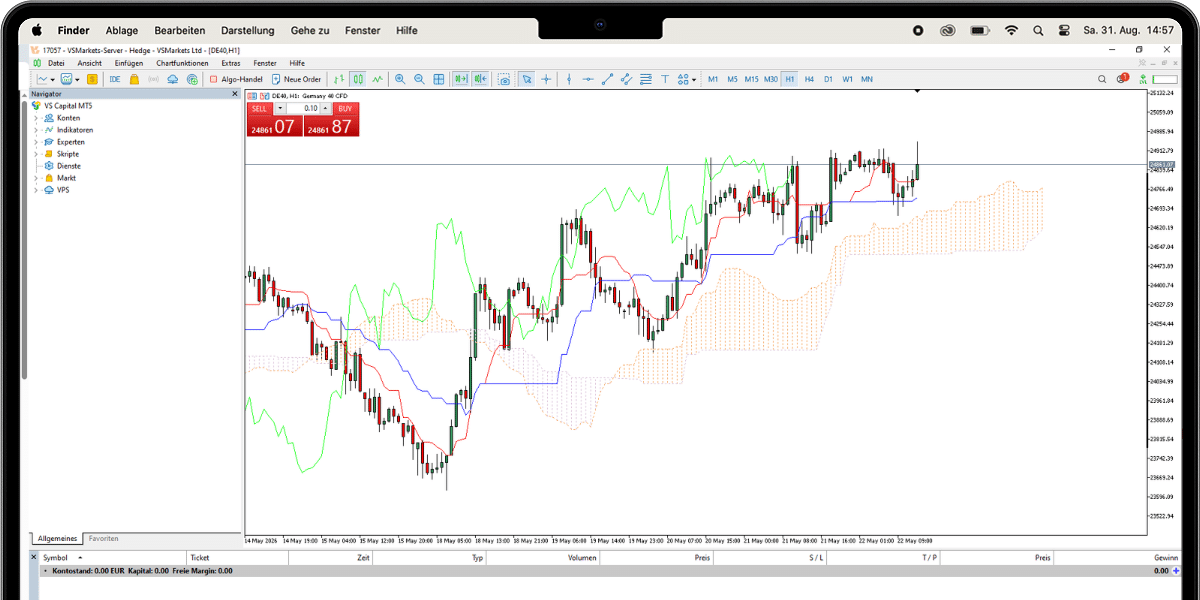This screenshot has height=600, width=1200.
Task: Click the globe with green plus toolbar icon
Action: pos(192,79)
